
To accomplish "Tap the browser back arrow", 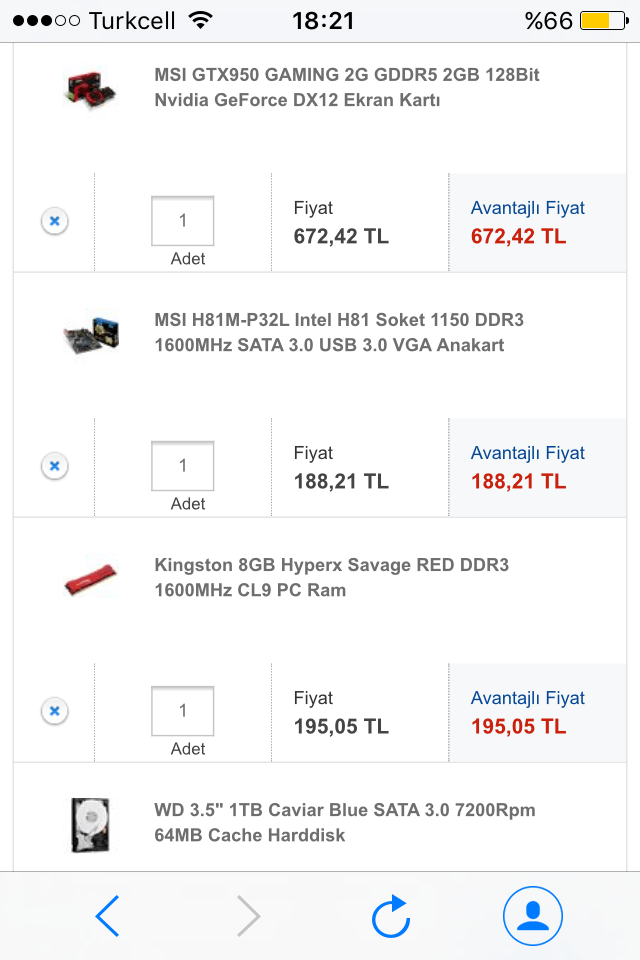I will click(x=108, y=916).
